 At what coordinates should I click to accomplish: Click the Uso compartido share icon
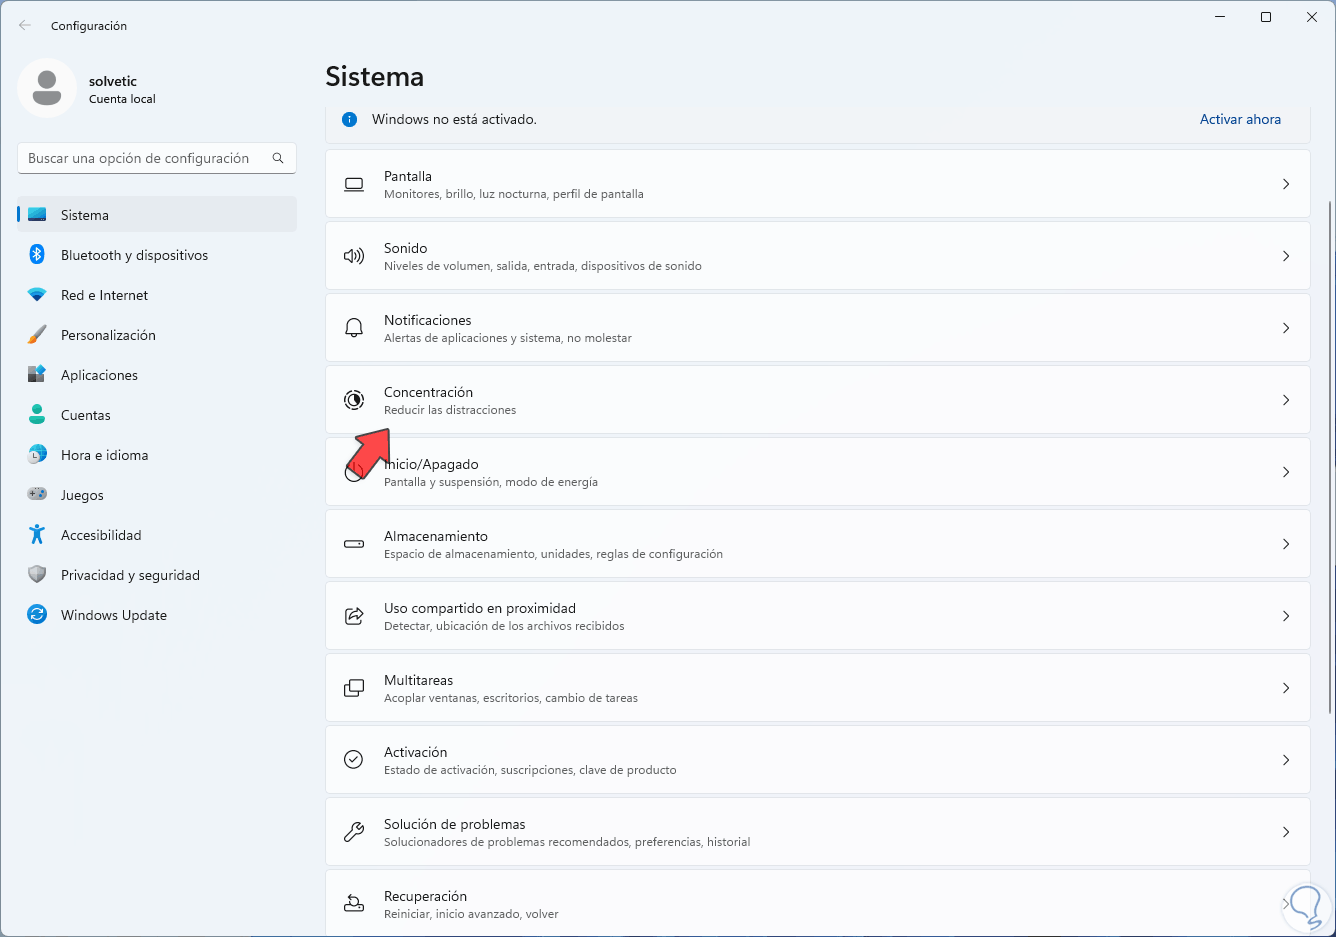tap(354, 616)
